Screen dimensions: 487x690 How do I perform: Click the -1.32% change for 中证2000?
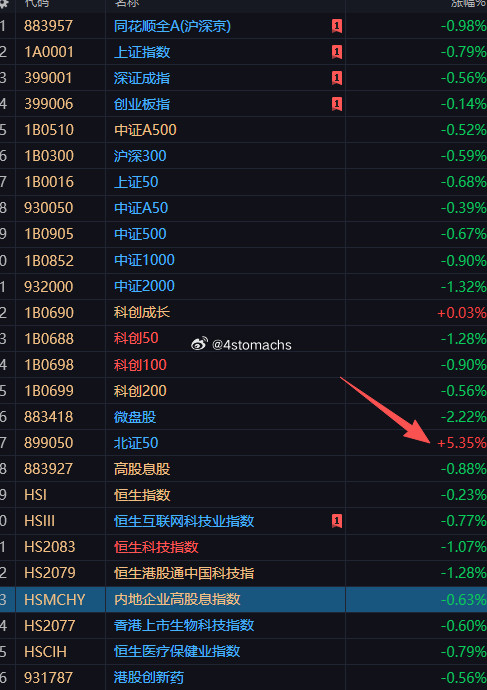[463, 286]
